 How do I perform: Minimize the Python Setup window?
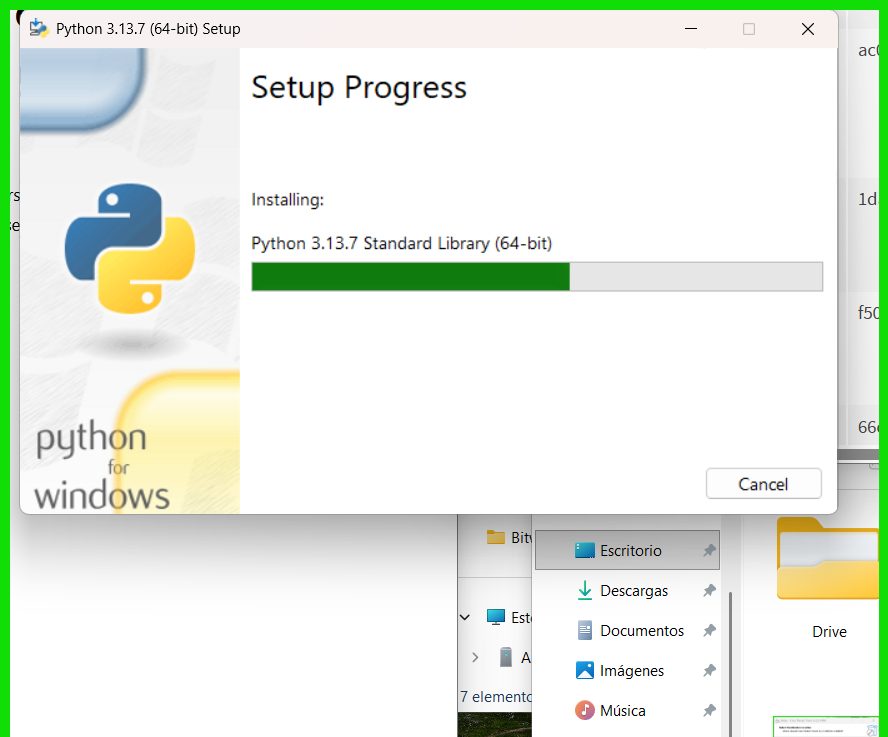(691, 29)
